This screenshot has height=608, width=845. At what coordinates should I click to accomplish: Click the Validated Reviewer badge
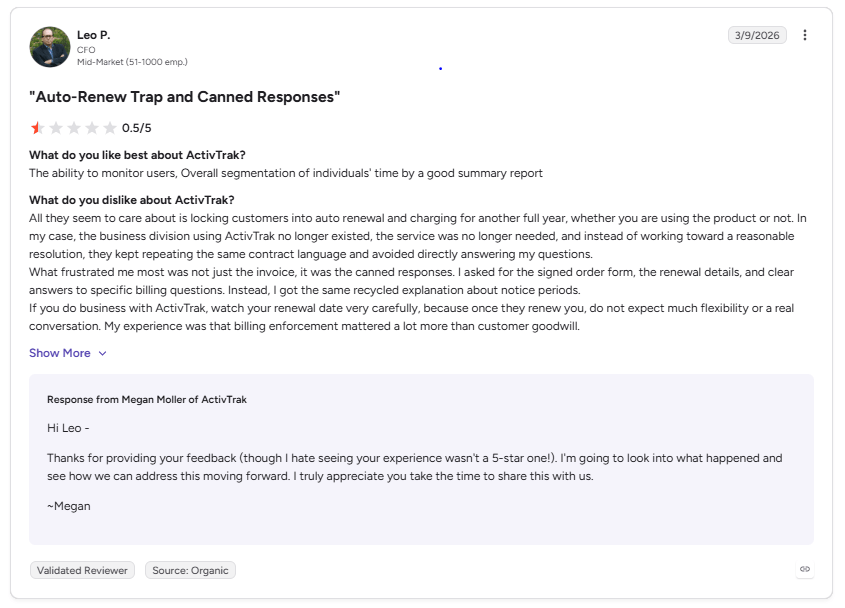coord(82,570)
